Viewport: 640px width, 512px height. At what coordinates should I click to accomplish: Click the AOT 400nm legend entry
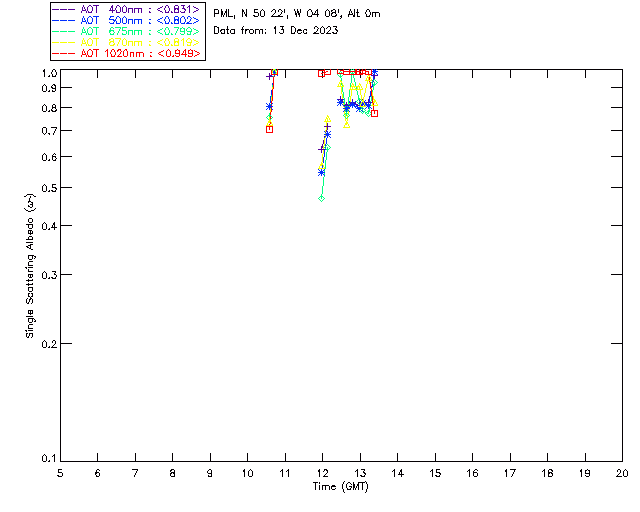tap(128, 9)
